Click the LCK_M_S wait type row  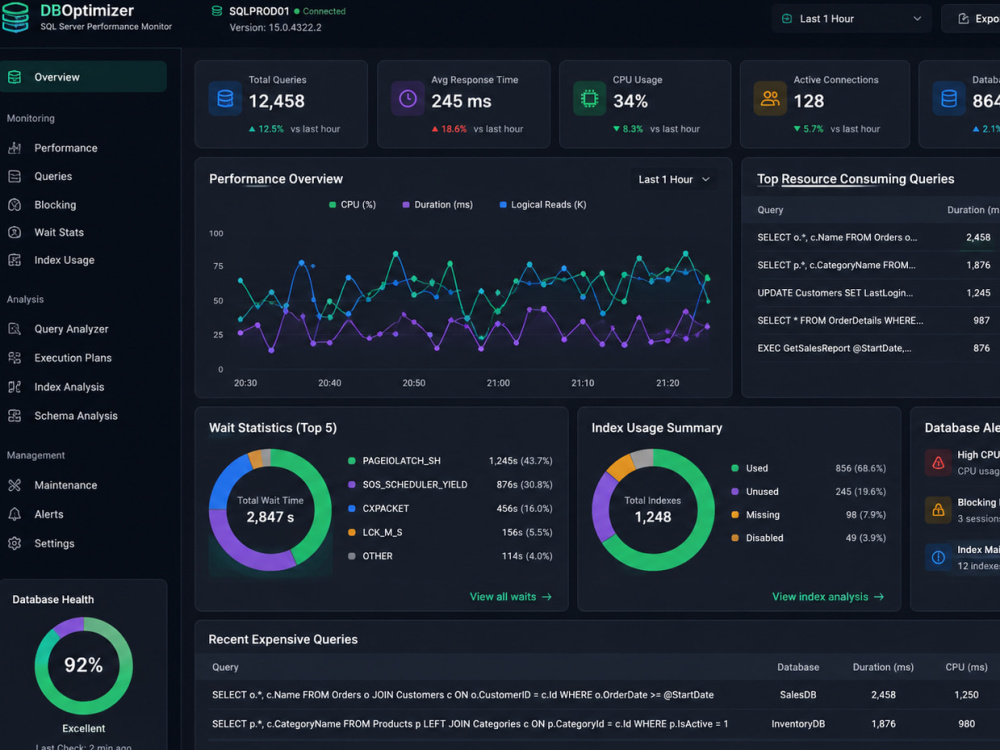pos(450,533)
